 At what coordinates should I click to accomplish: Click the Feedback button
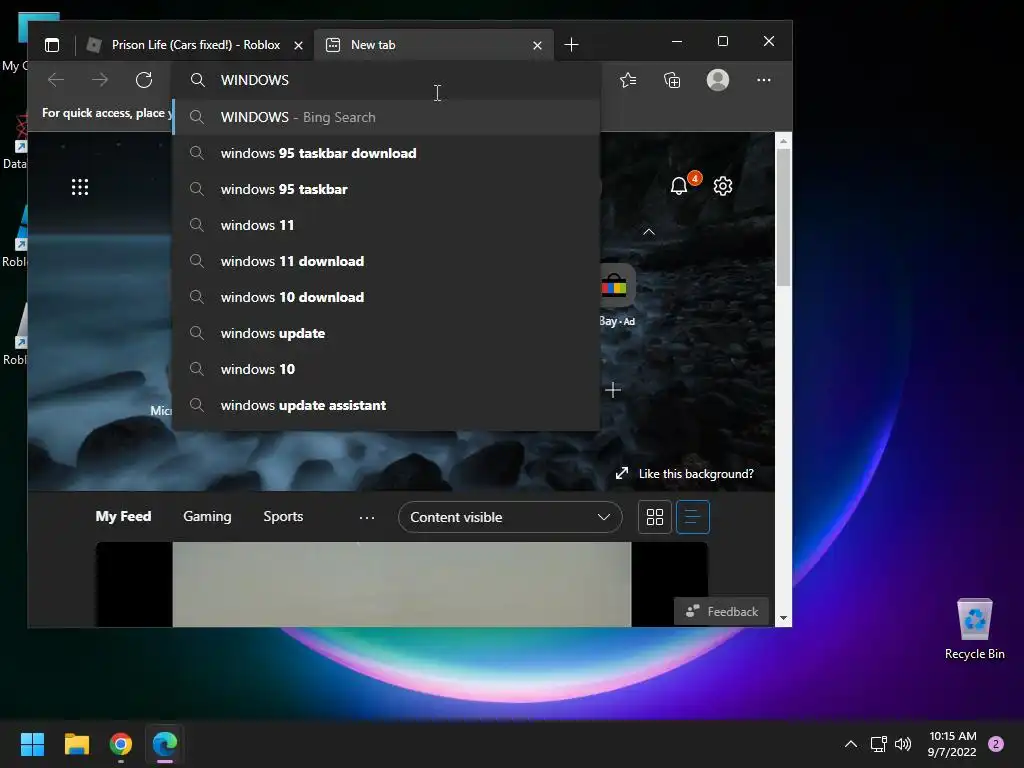[x=722, y=611]
